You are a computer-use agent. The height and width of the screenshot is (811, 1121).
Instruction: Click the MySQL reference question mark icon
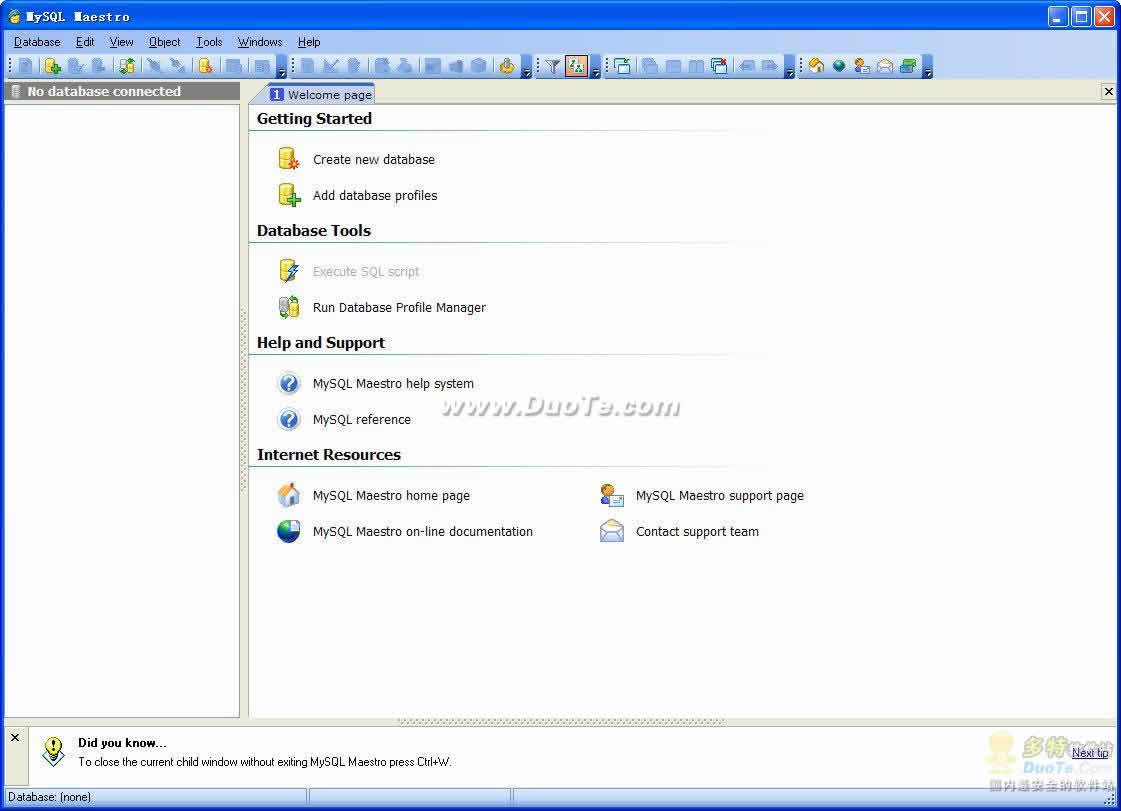click(x=289, y=419)
